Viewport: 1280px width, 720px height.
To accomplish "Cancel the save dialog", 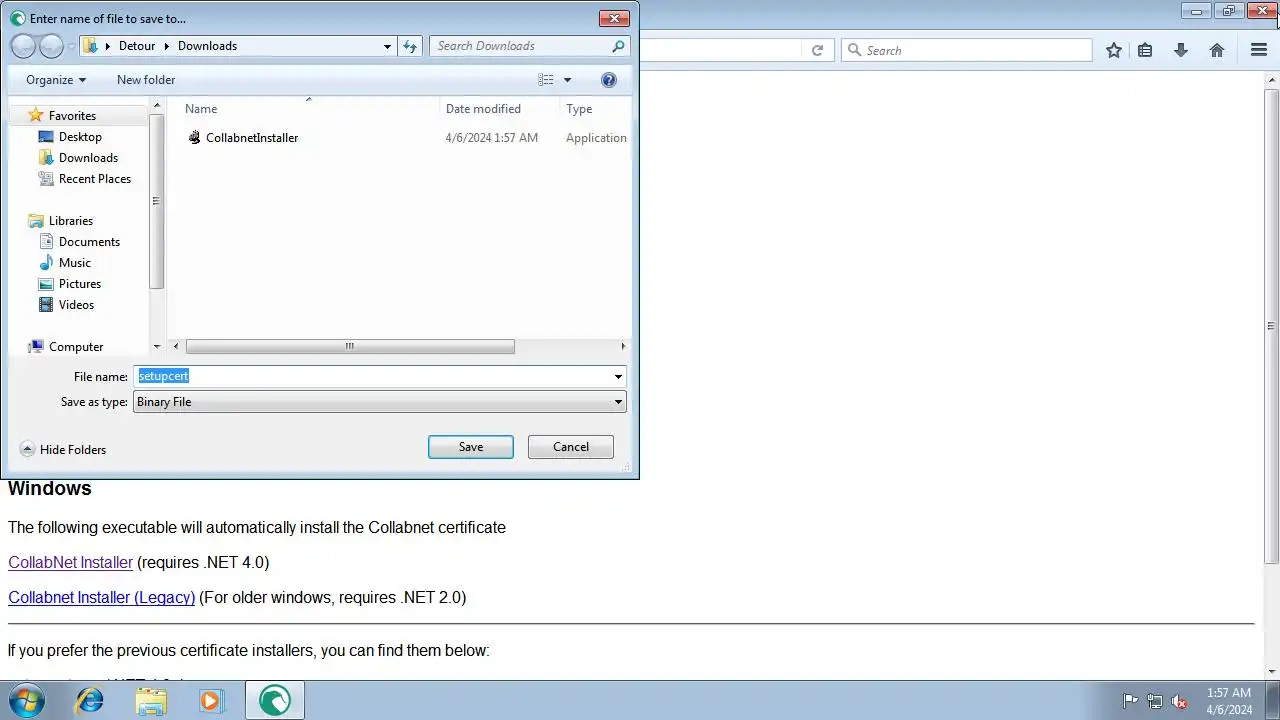I will pyautogui.click(x=571, y=447).
